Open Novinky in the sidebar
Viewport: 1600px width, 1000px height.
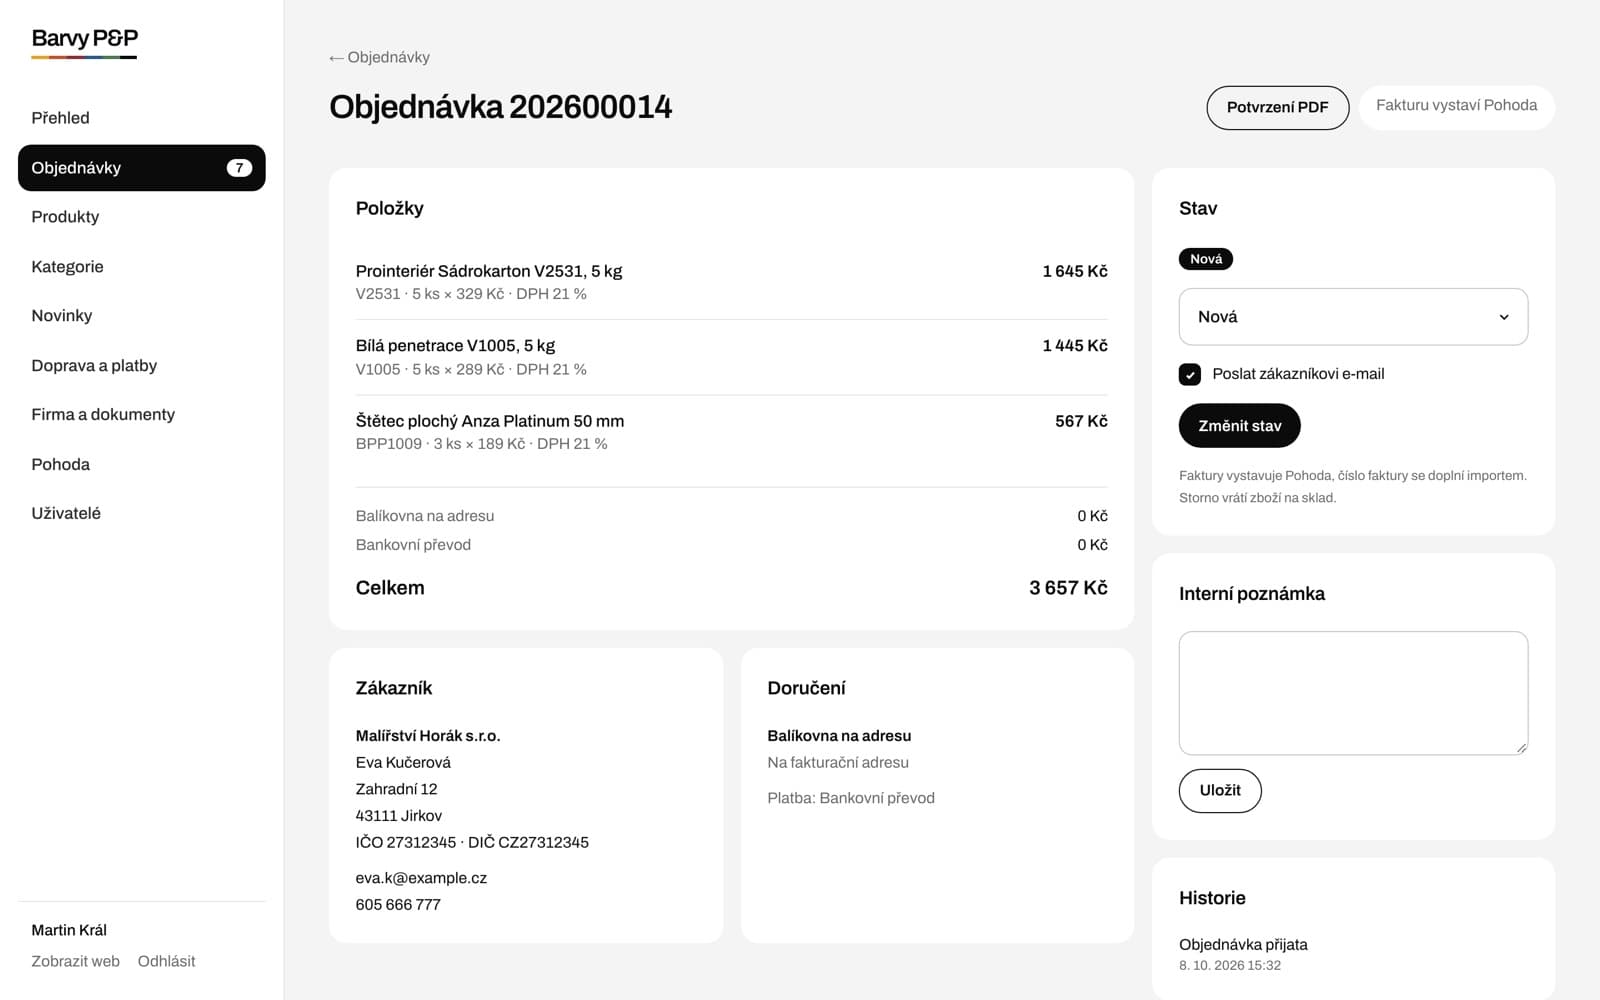(x=61, y=316)
